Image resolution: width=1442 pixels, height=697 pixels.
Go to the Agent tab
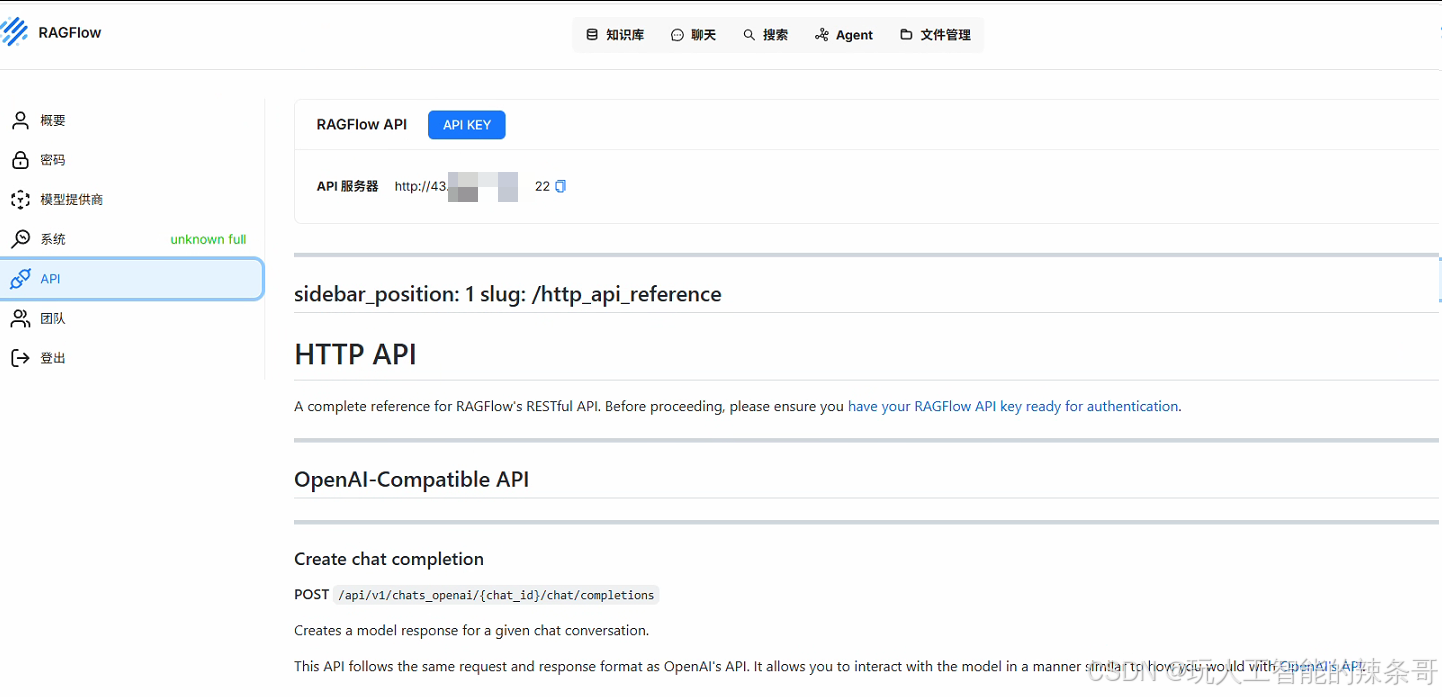click(x=844, y=35)
